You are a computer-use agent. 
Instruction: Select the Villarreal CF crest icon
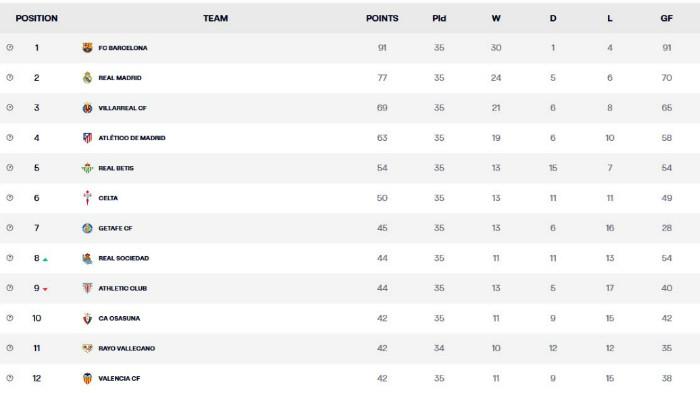click(88, 108)
